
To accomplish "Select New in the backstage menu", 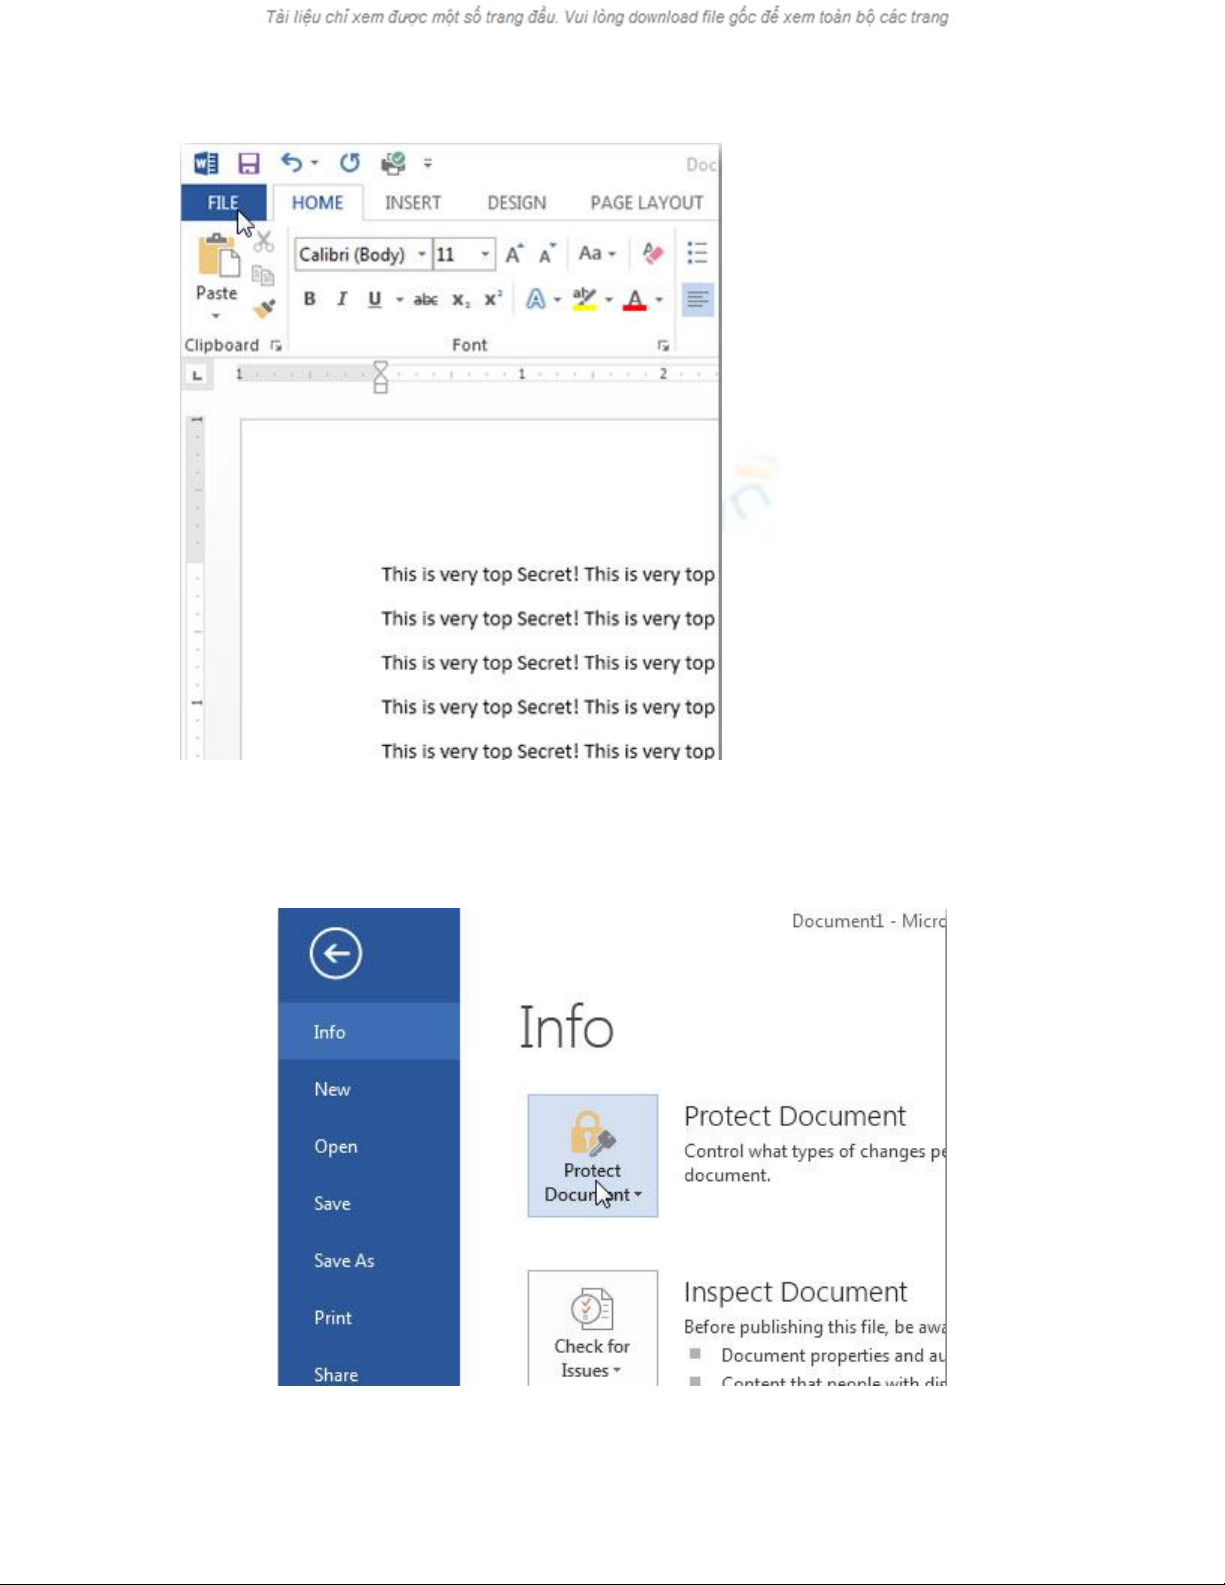I will pyautogui.click(x=369, y=1089).
